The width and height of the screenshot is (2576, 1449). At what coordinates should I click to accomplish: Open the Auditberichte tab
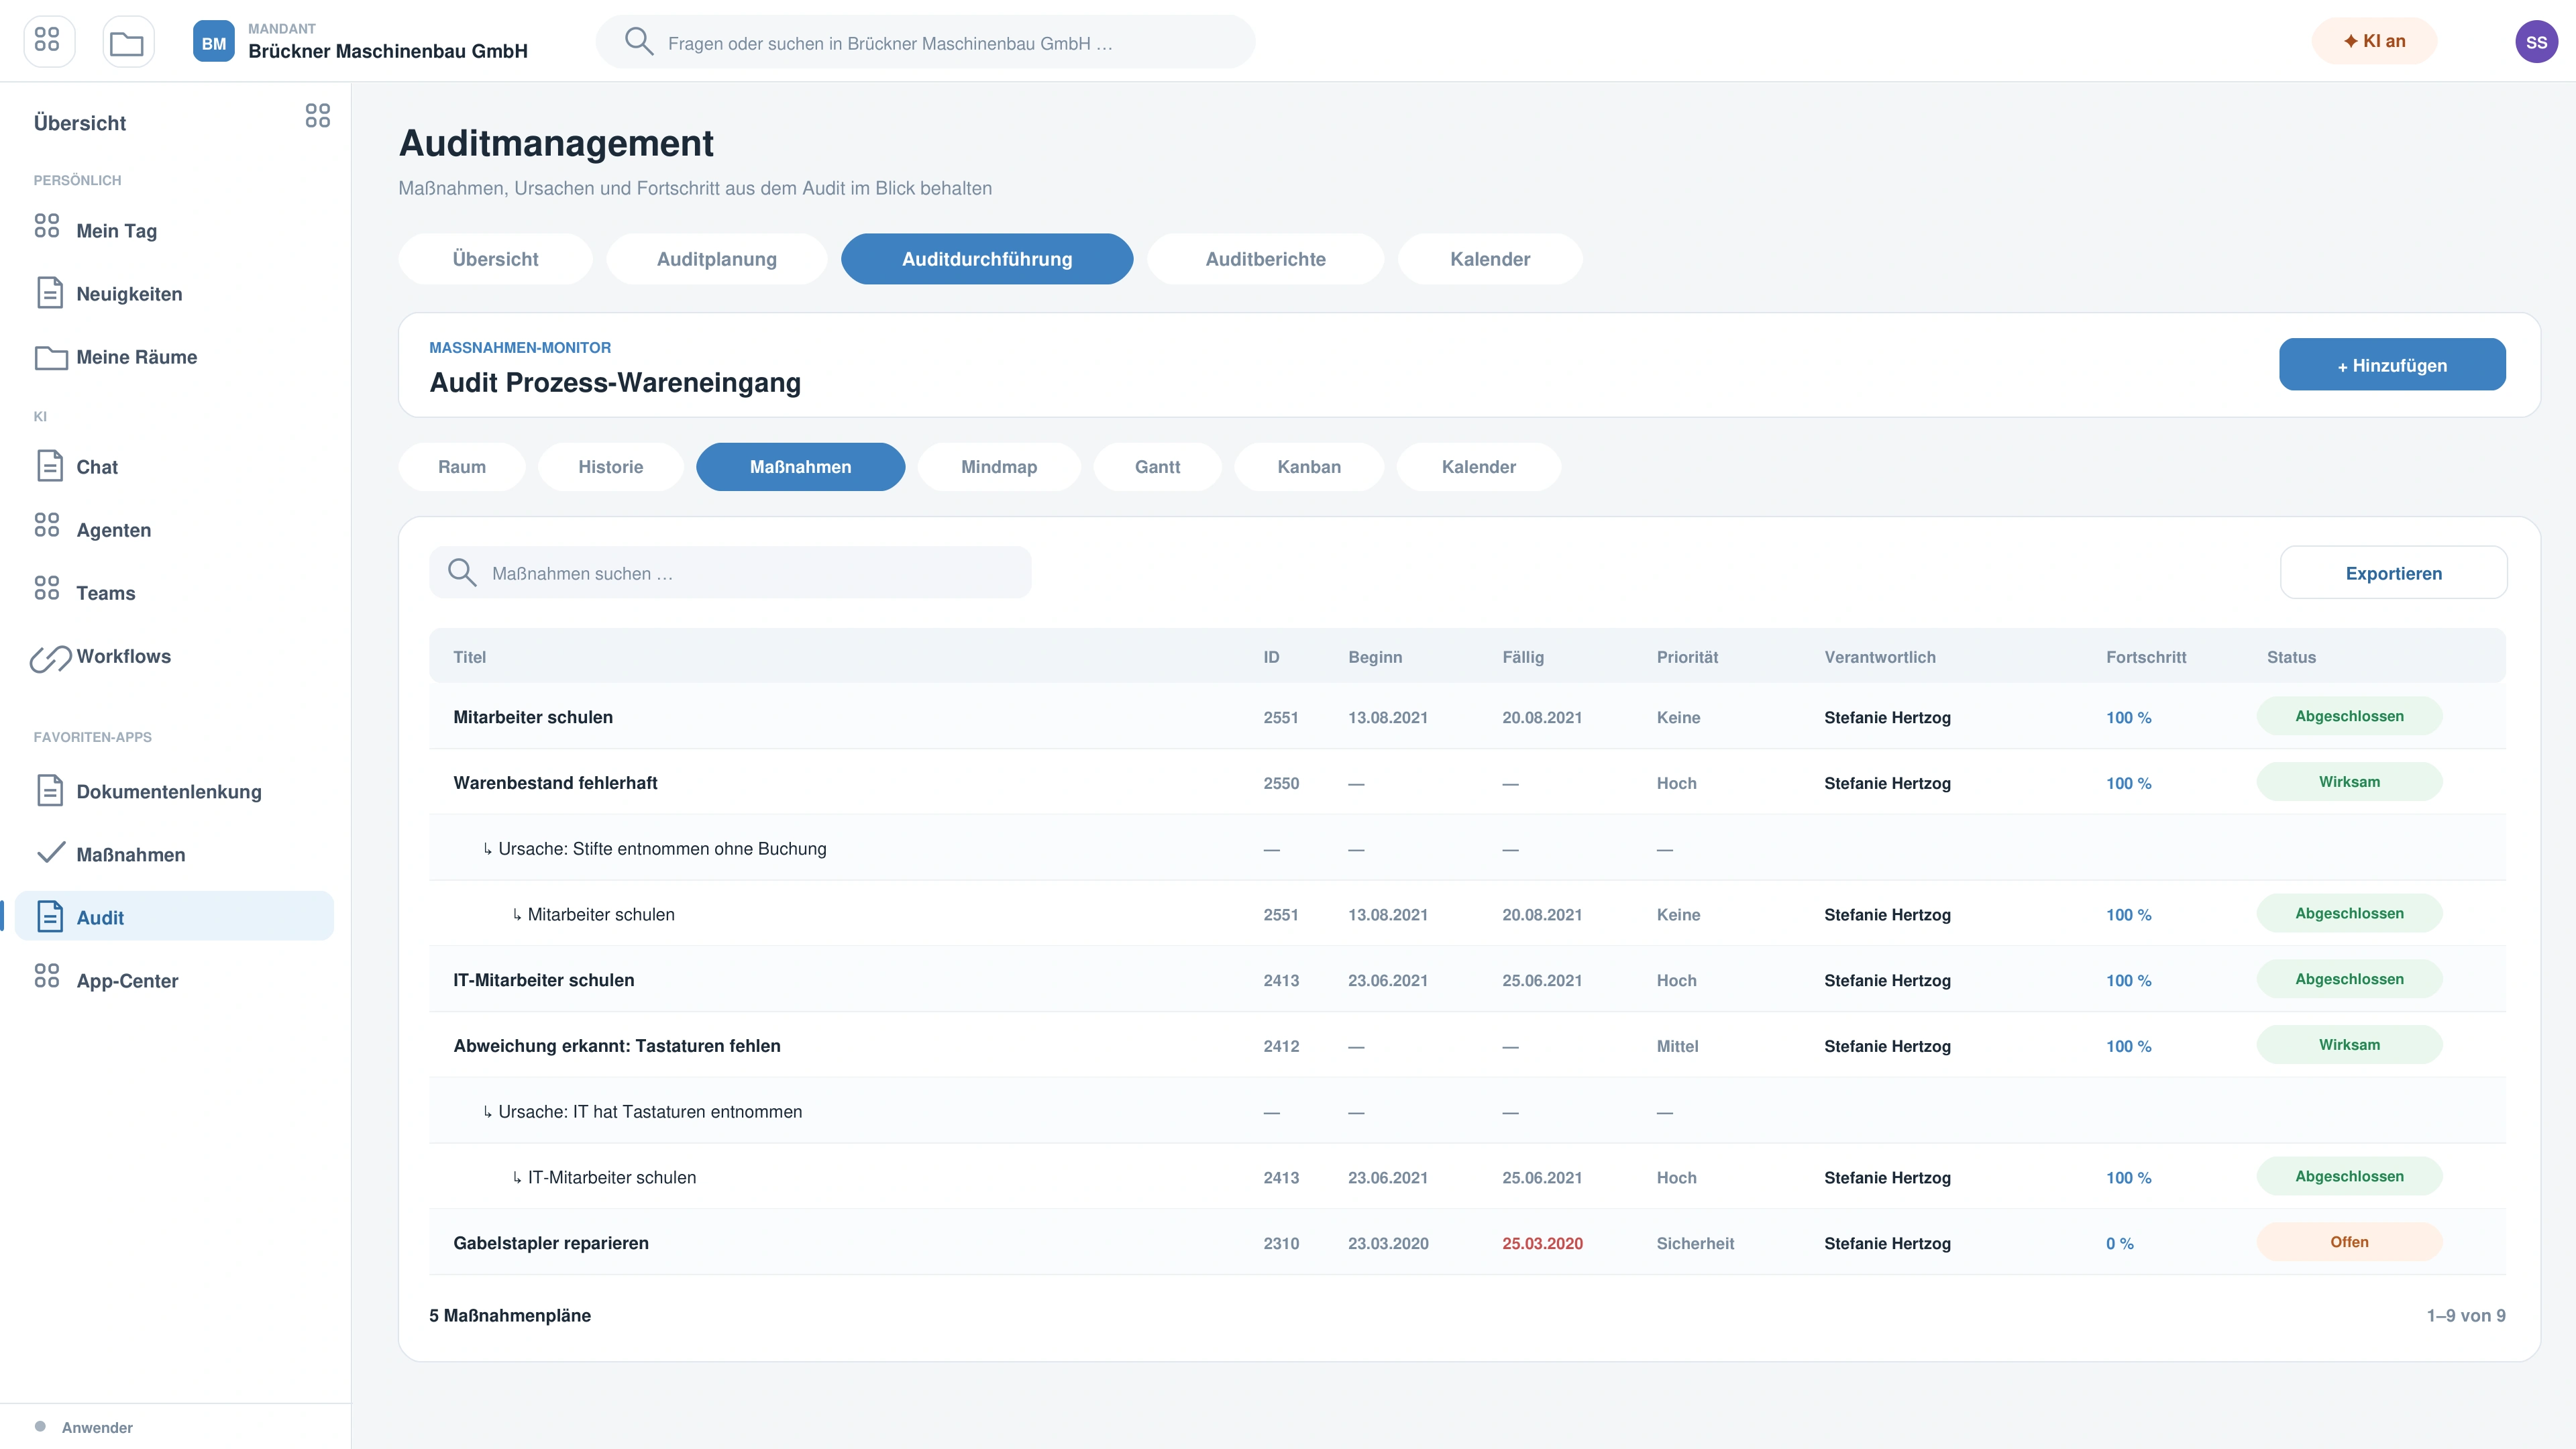pos(1265,259)
